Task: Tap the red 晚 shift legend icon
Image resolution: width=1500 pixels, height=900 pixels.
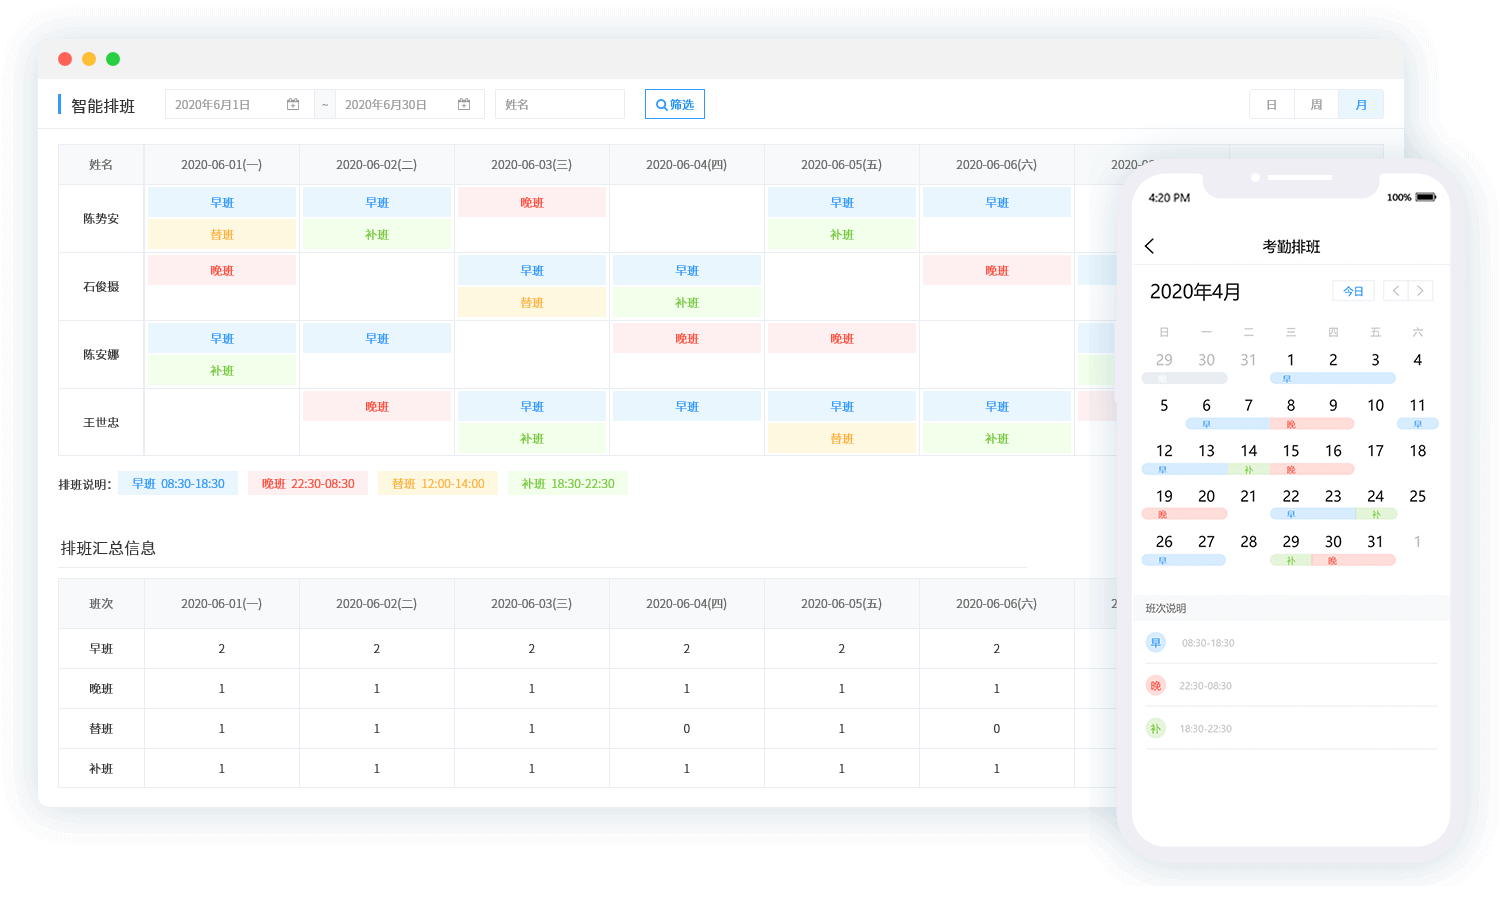Action: click(x=1156, y=686)
